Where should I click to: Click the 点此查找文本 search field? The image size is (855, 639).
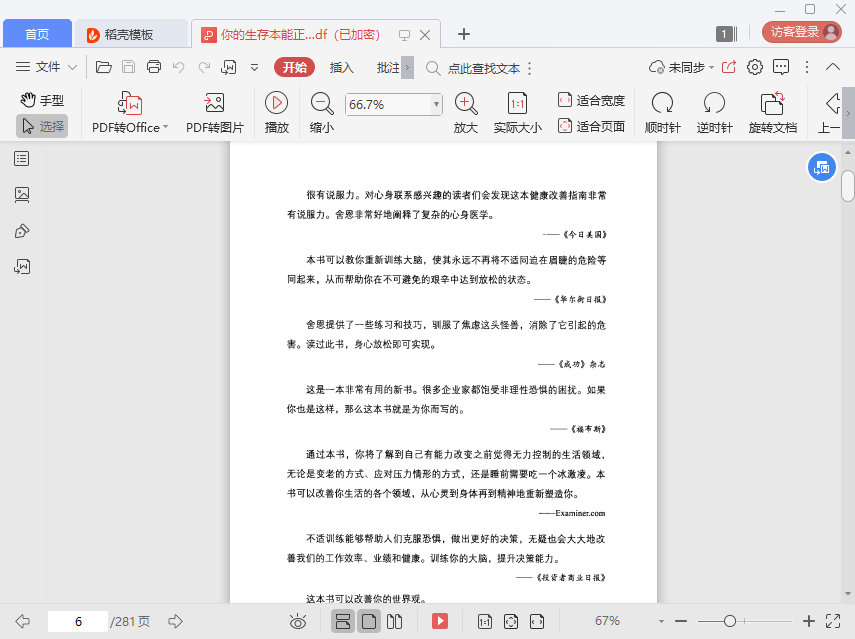point(483,68)
